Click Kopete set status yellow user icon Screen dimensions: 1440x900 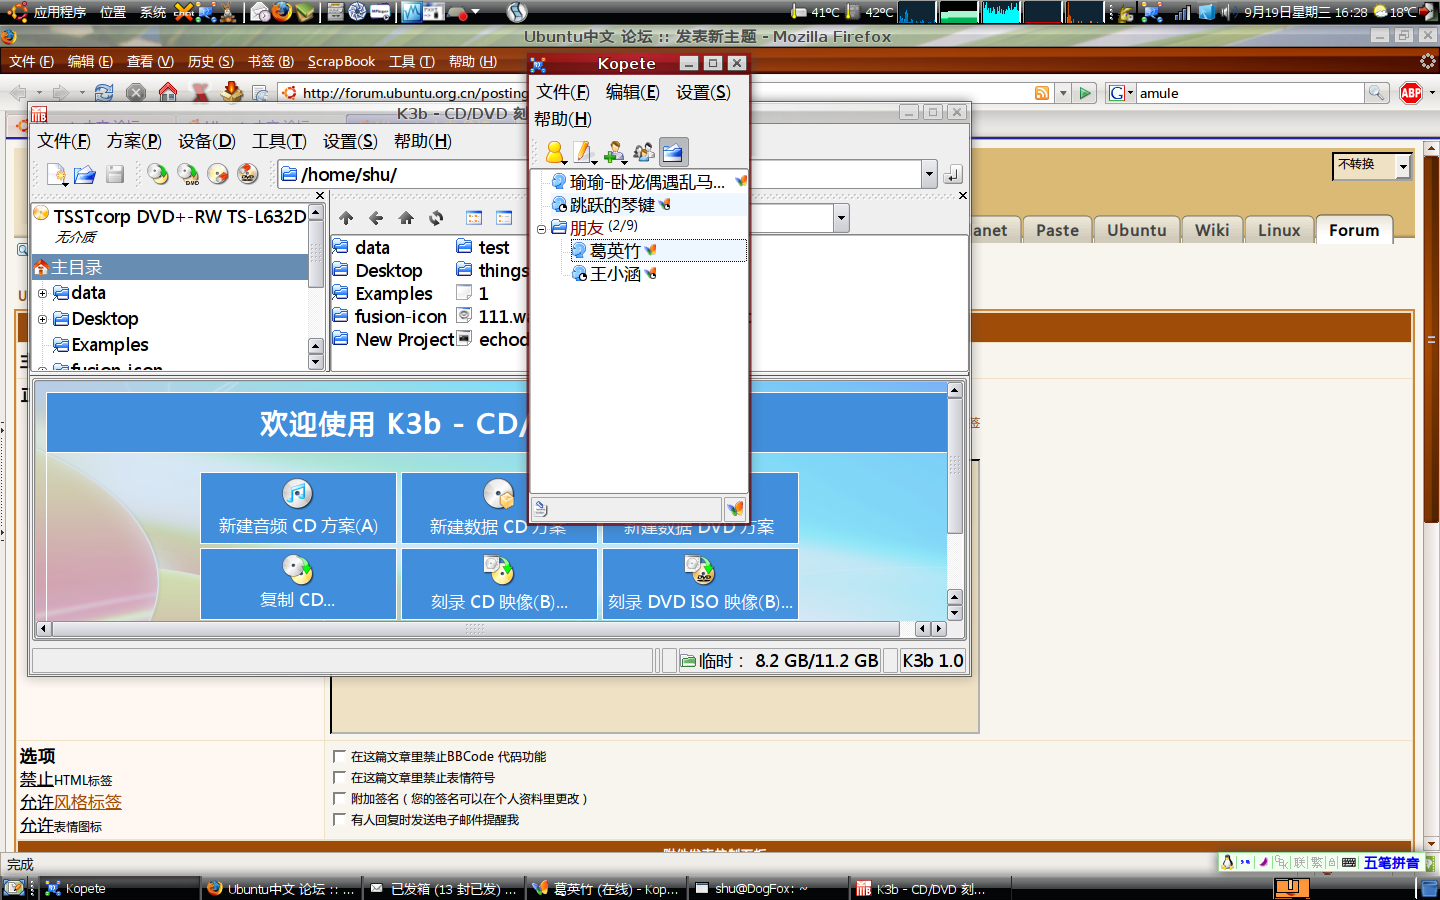(x=555, y=152)
